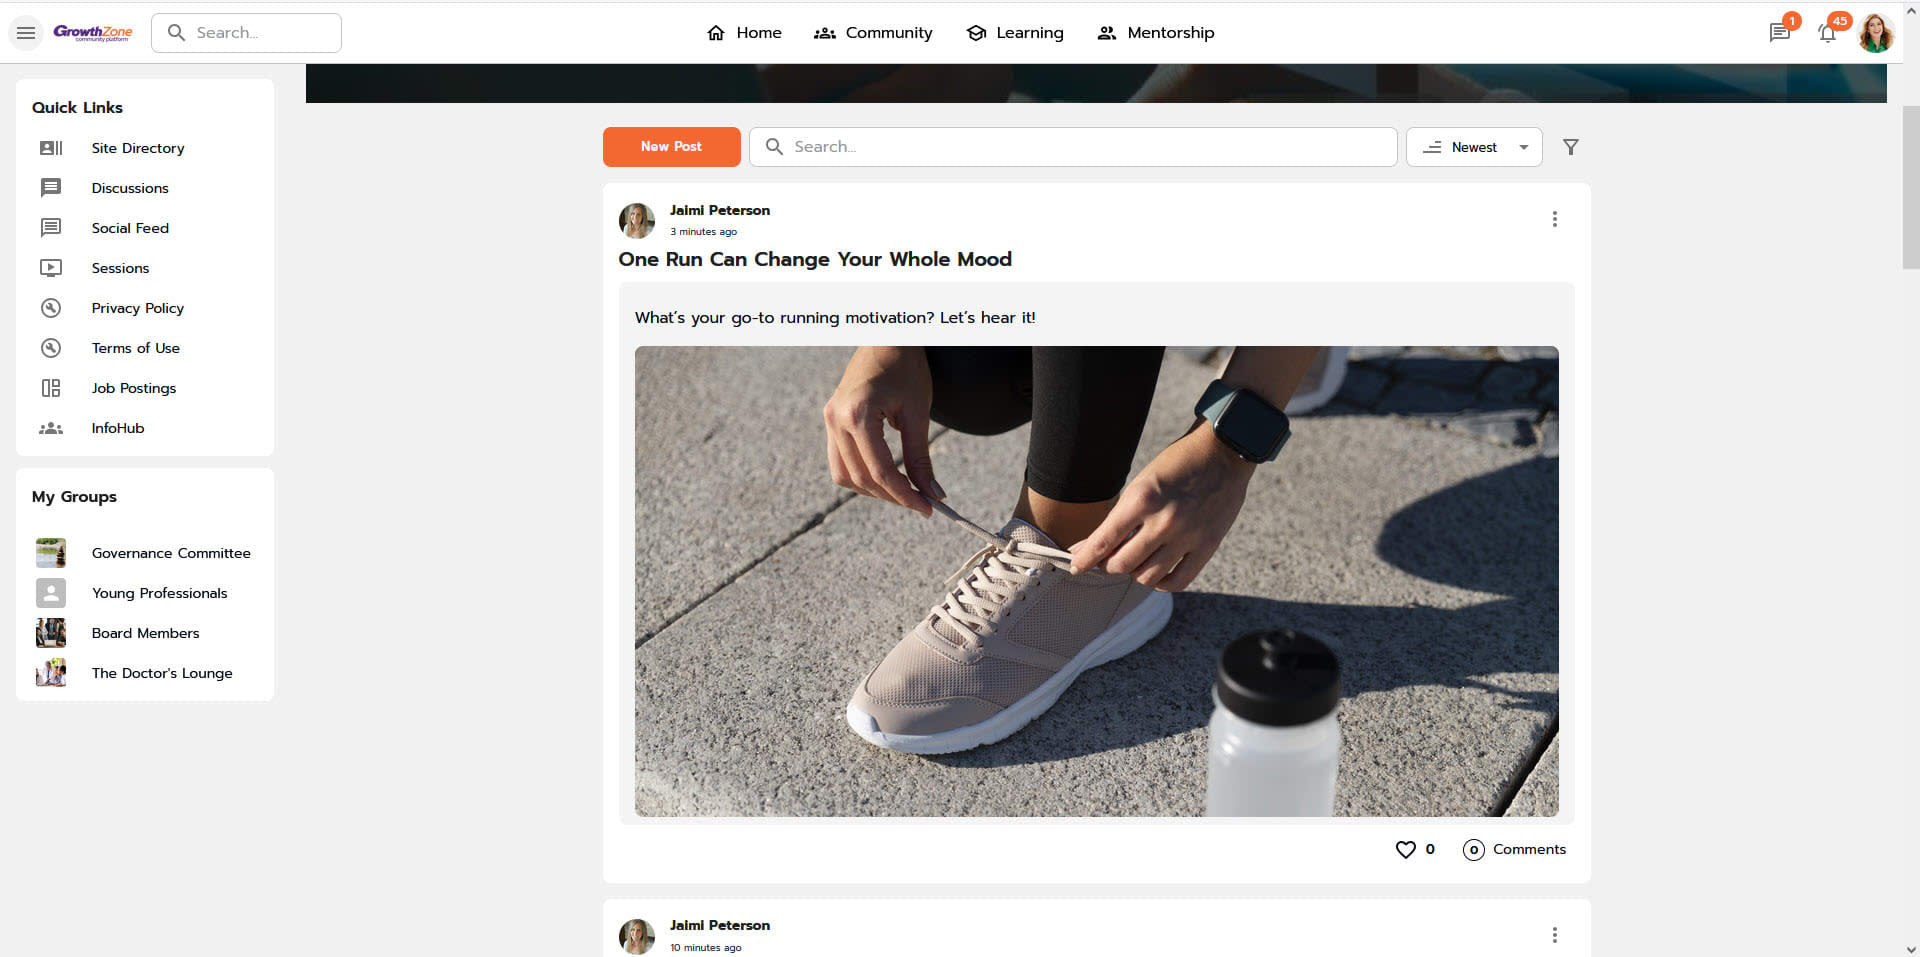This screenshot has height=957, width=1920.
Task: Open Job Postings quick link
Action: 134,388
